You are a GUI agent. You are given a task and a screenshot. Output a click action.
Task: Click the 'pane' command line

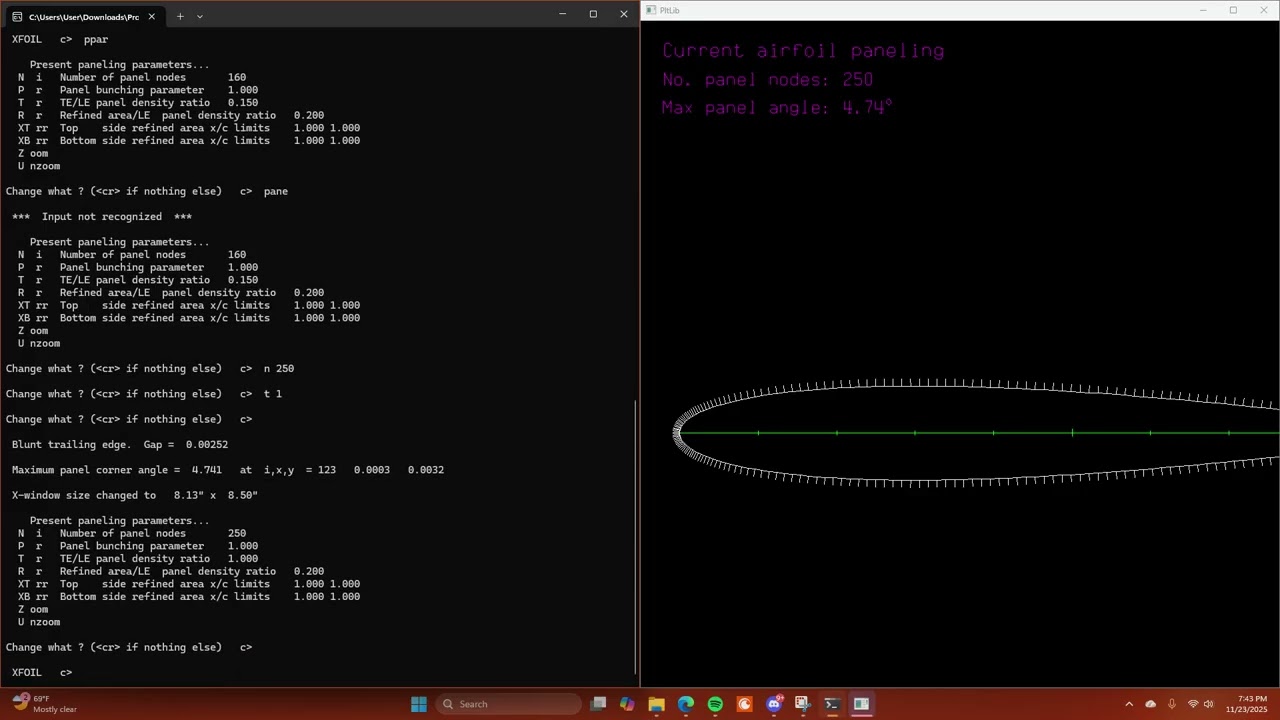coord(147,192)
